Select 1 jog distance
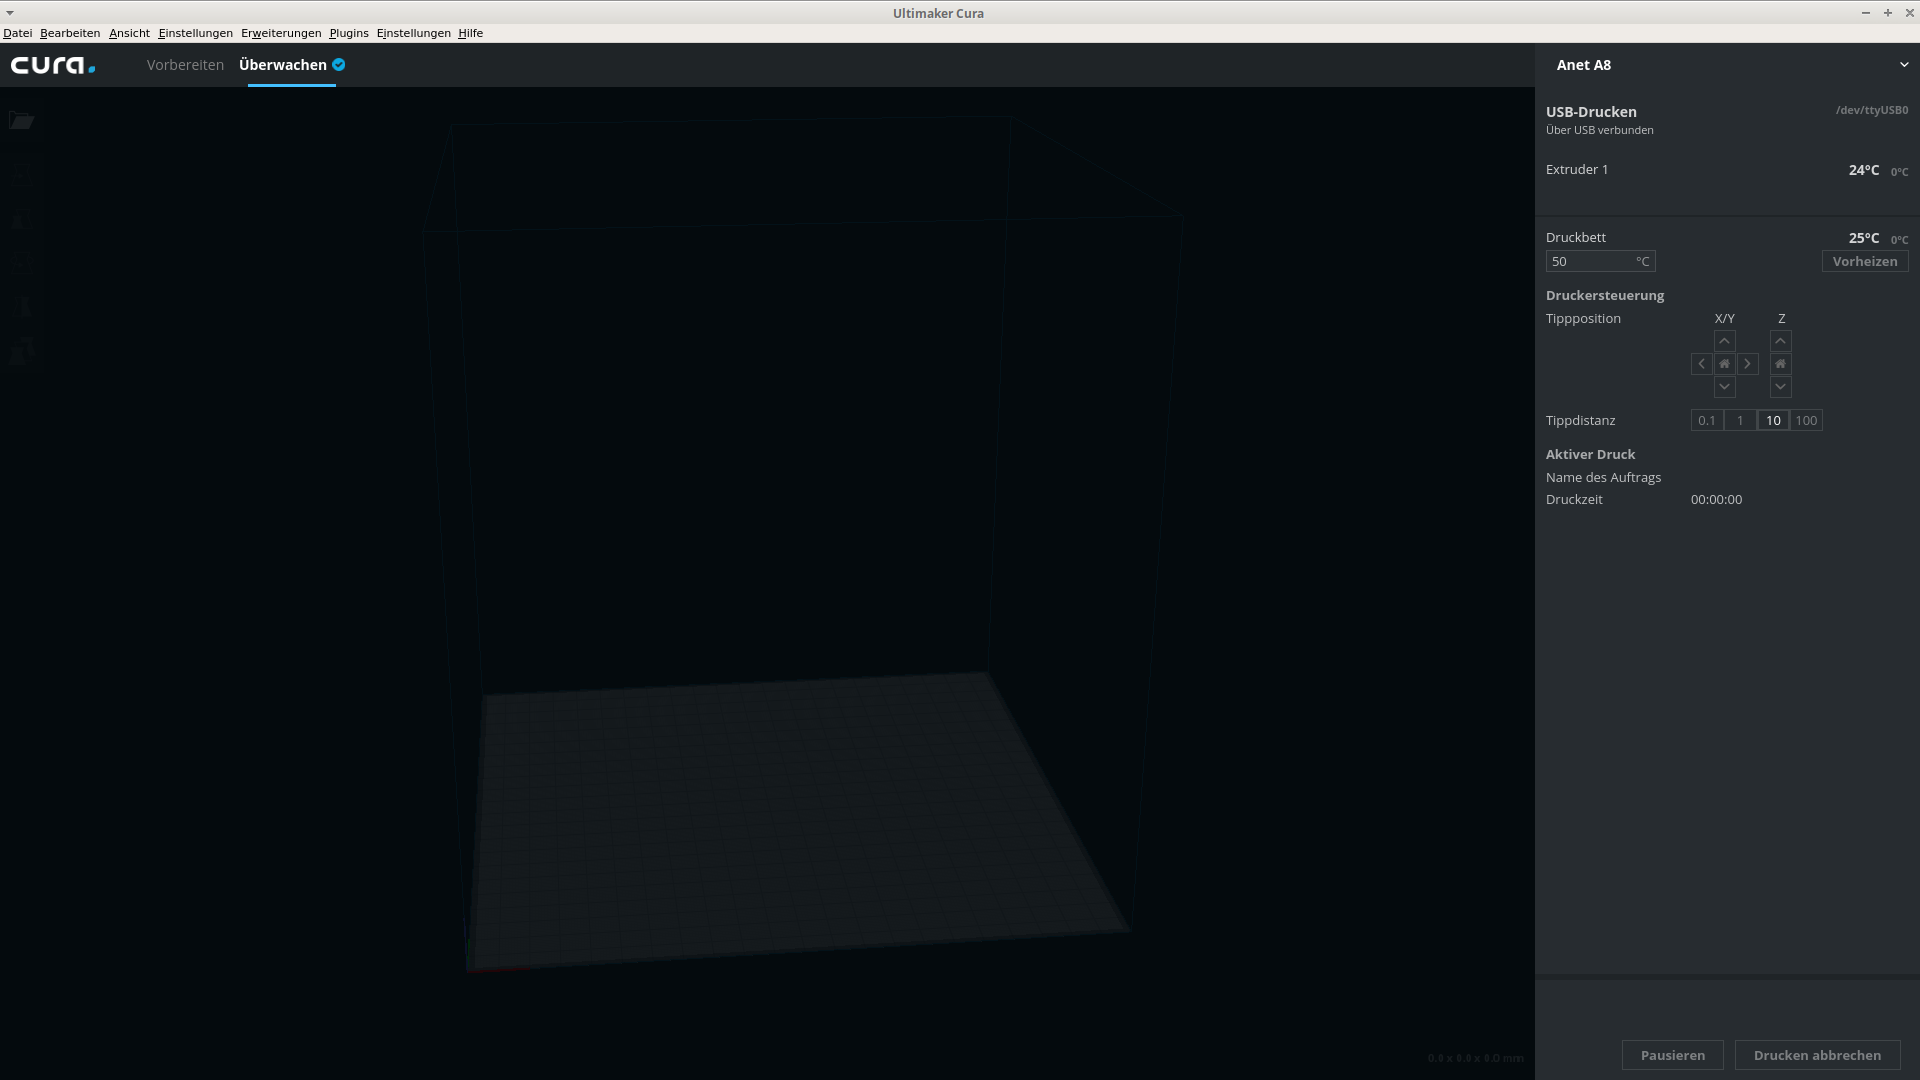 point(1740,421)
